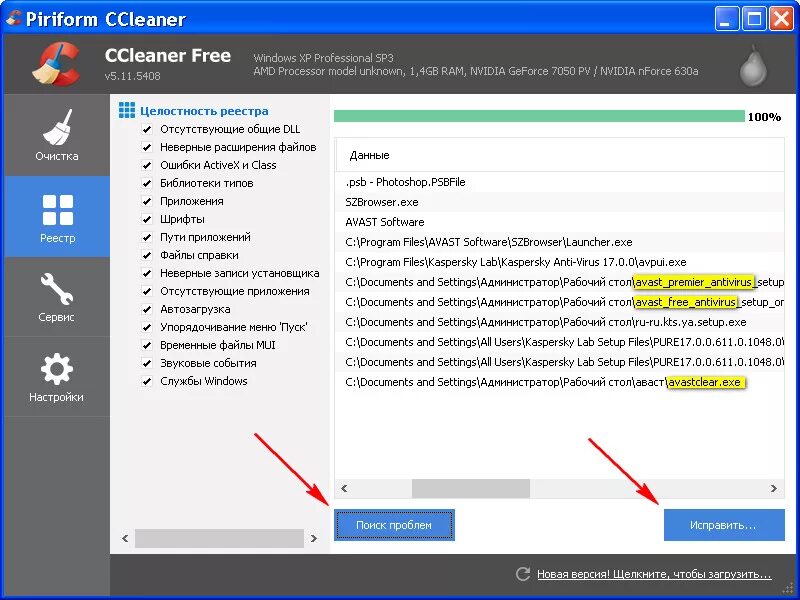This screenshot has width=800, height=600.
Task: Toggle Звуковые события checkbox
Action: (147, 363)
